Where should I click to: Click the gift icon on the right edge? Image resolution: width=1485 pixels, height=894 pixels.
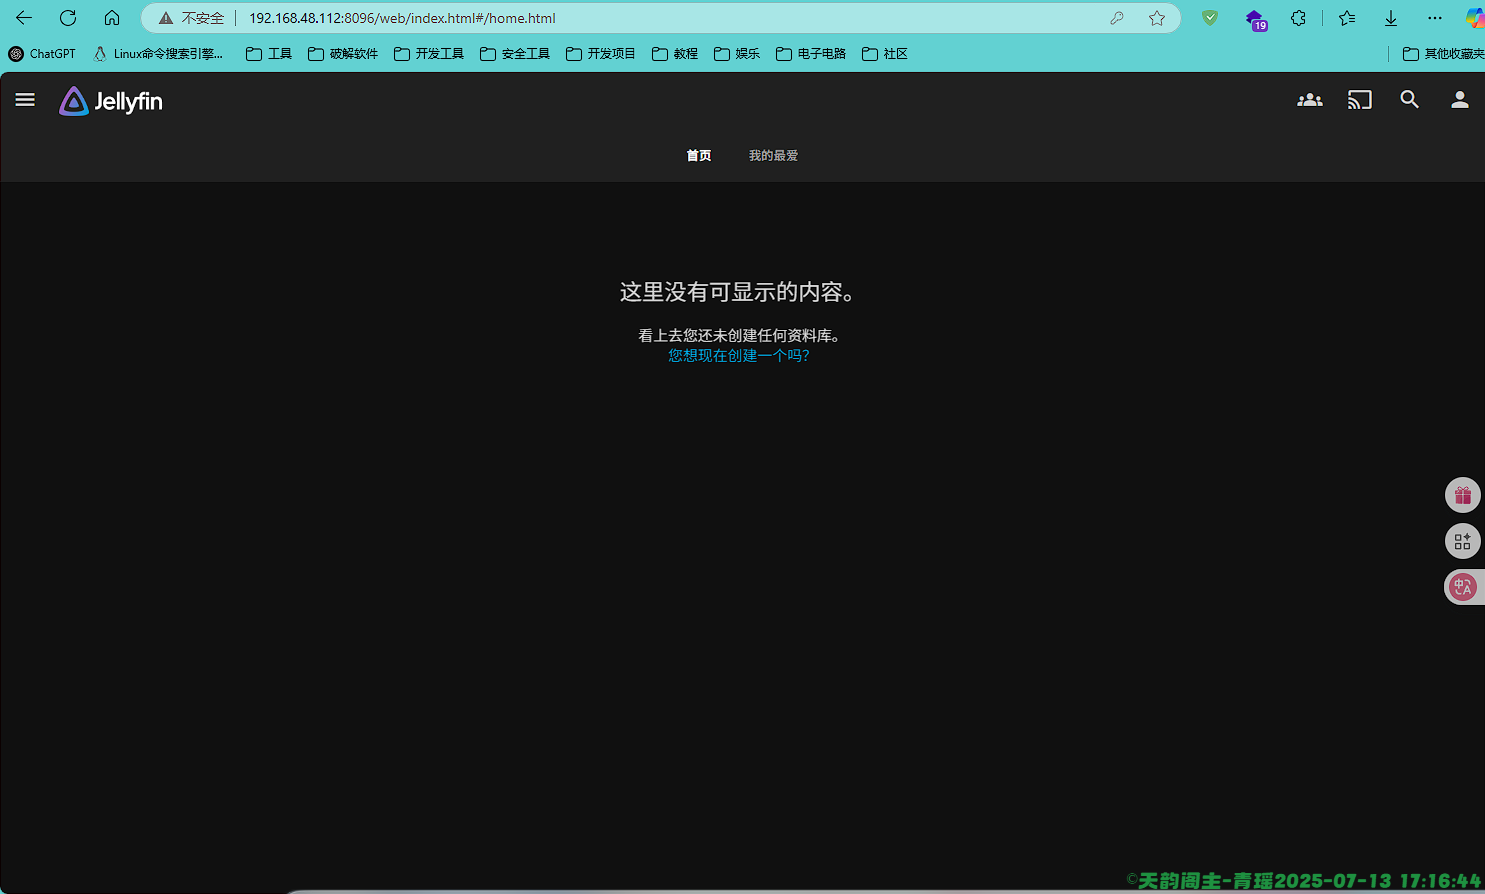[1462, 494]
